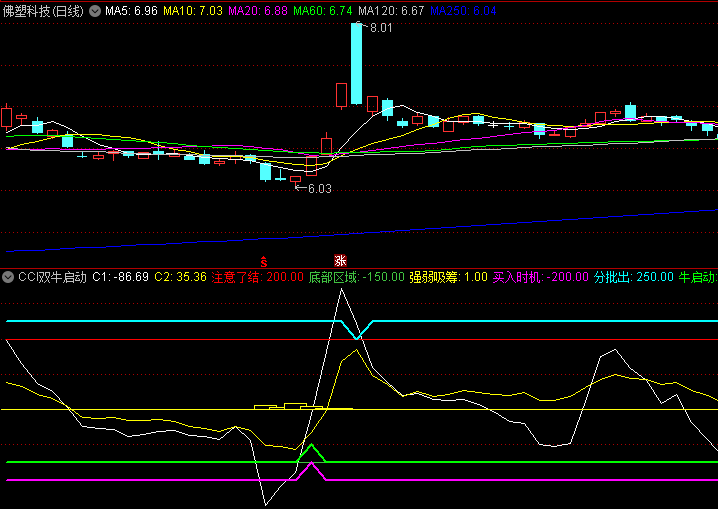This screenshot has width=718, height=509.
Task: Click the 佛塑科技(日线) stock title
Action: pyautogui.click(x=43, y=10)
